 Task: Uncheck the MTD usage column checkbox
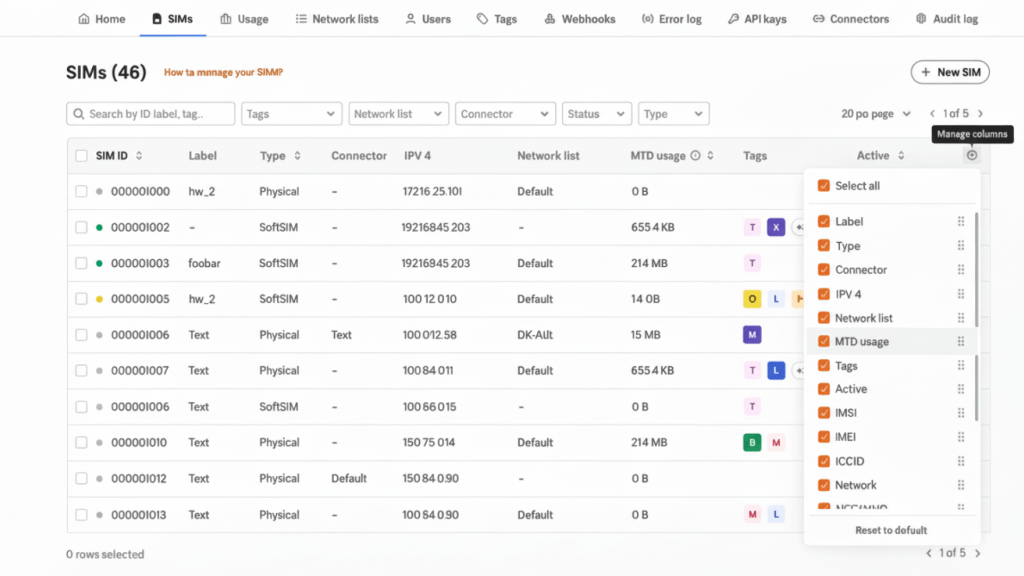[x=824, y=342]
